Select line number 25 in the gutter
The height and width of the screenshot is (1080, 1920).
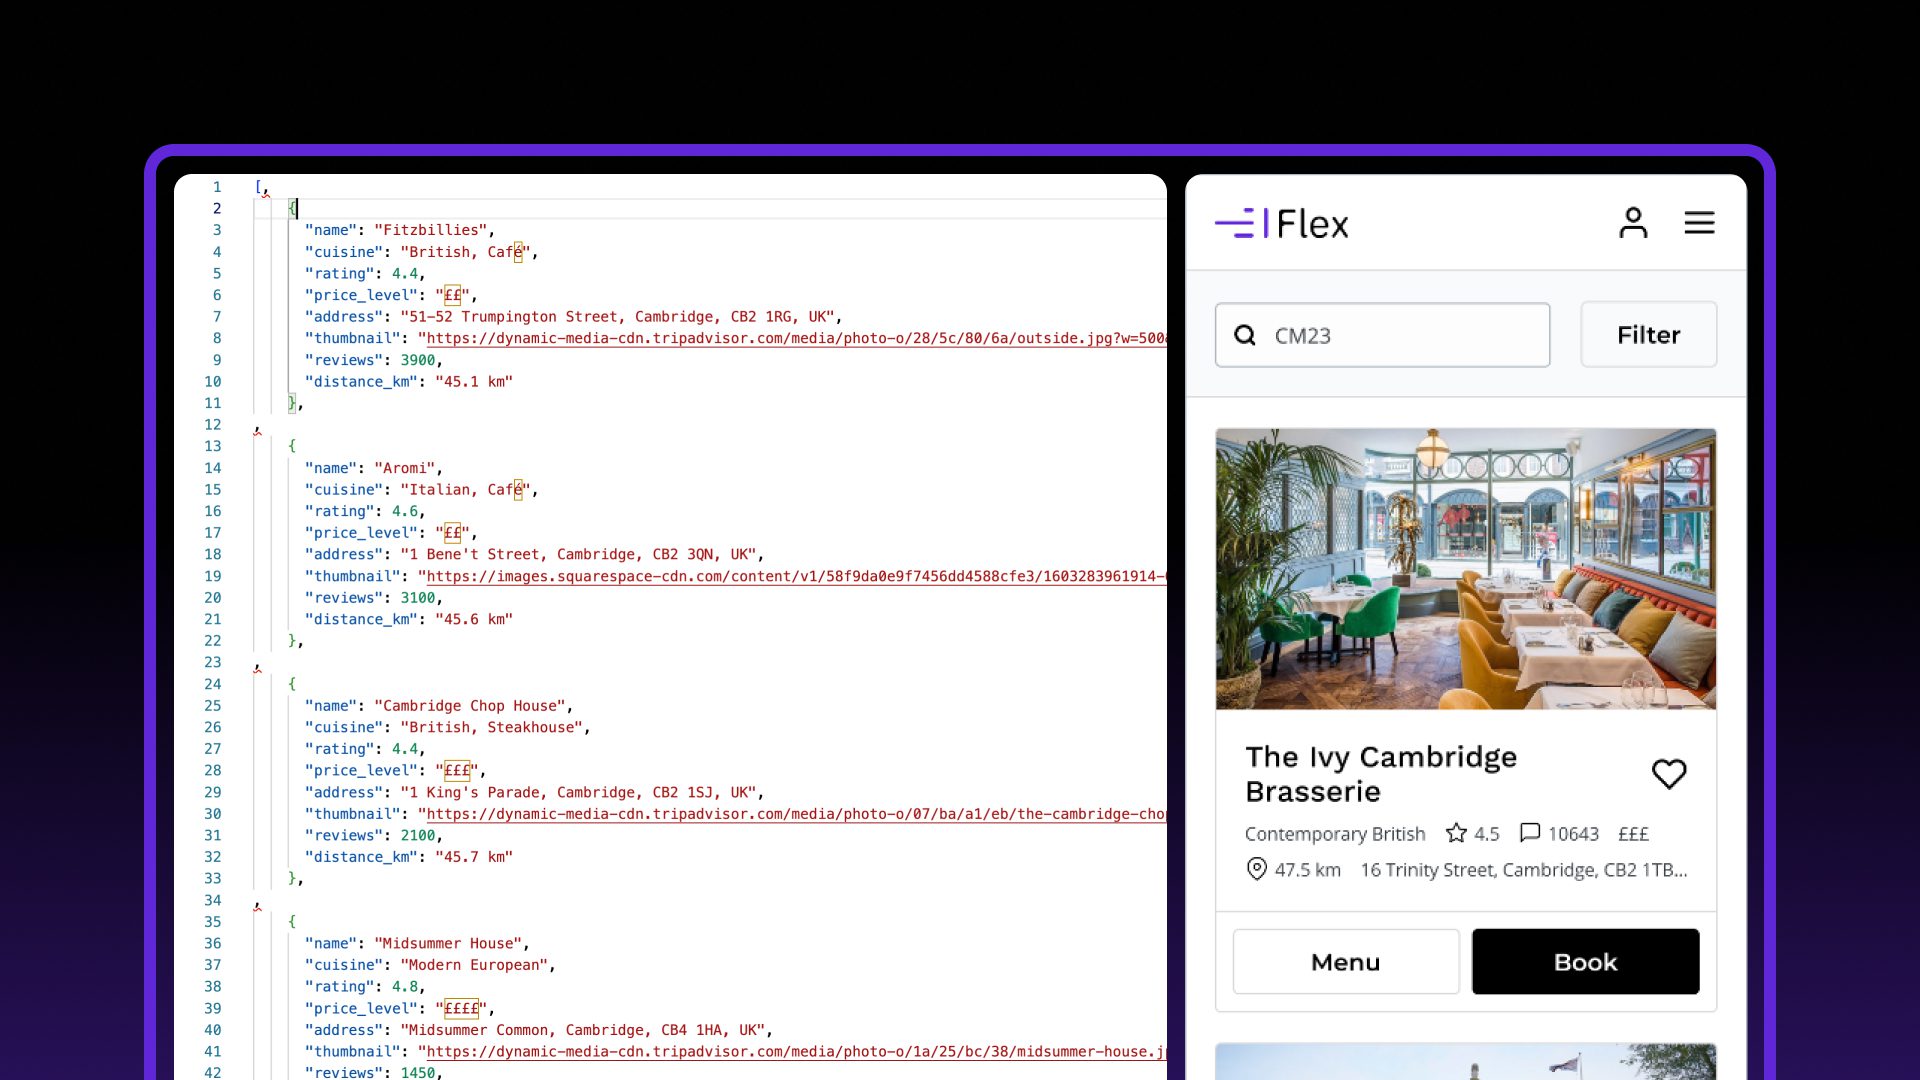pyautogui.click(x=212, y=705)
